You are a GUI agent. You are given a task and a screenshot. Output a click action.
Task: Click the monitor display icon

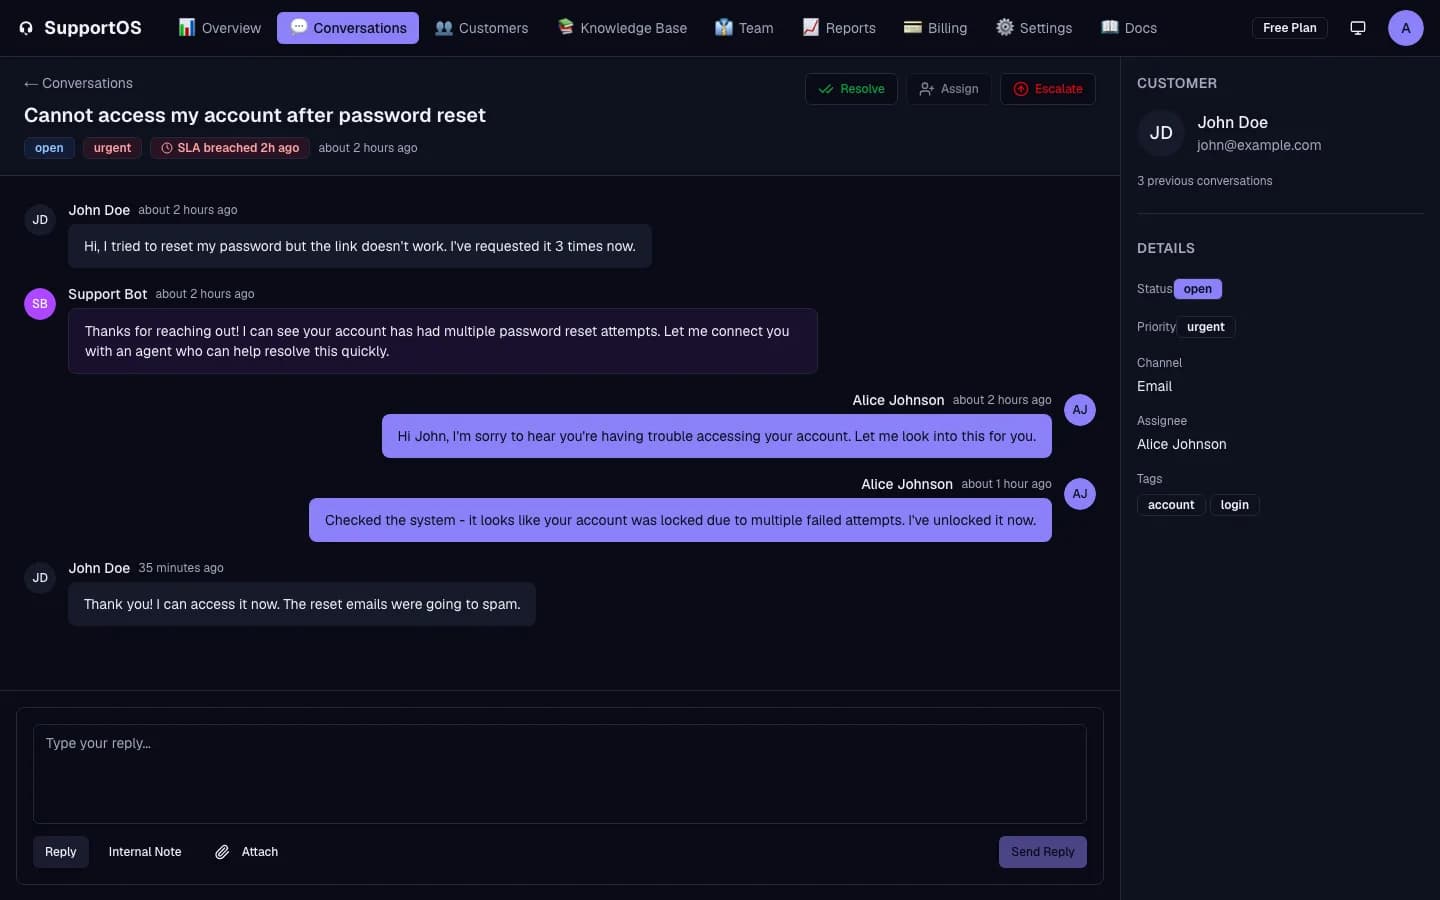[x=1358, y=28]
